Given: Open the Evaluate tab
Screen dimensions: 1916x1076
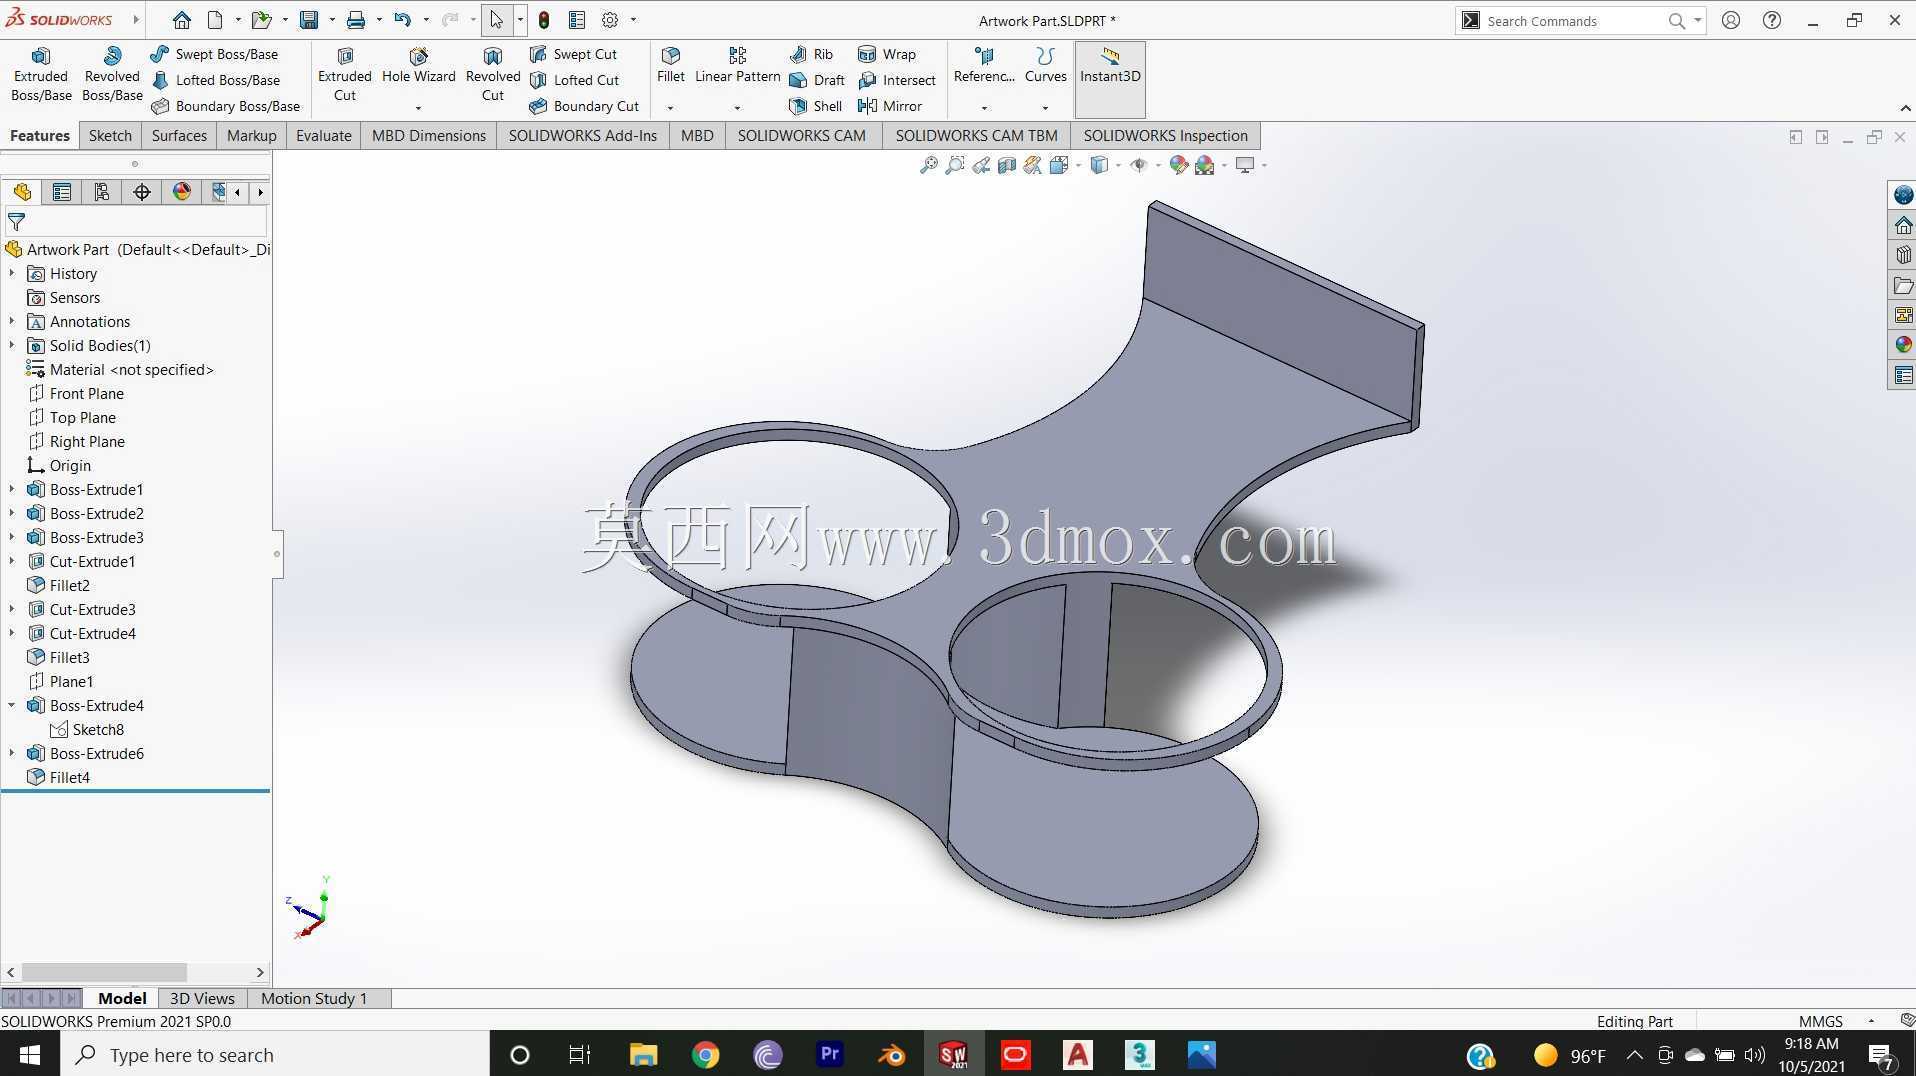Looking at the screenshot, I should (x=323, y=136).
